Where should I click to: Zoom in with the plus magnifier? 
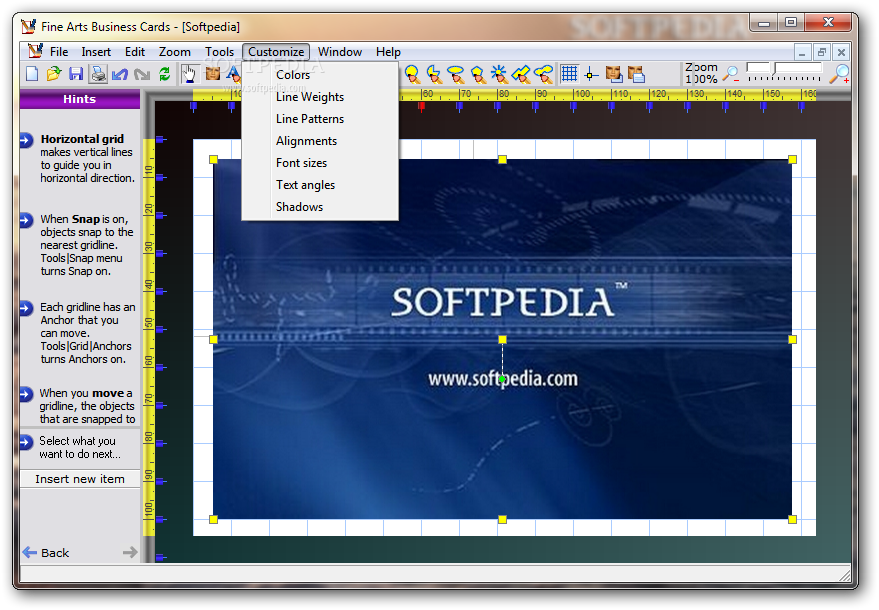pos(841,73)
